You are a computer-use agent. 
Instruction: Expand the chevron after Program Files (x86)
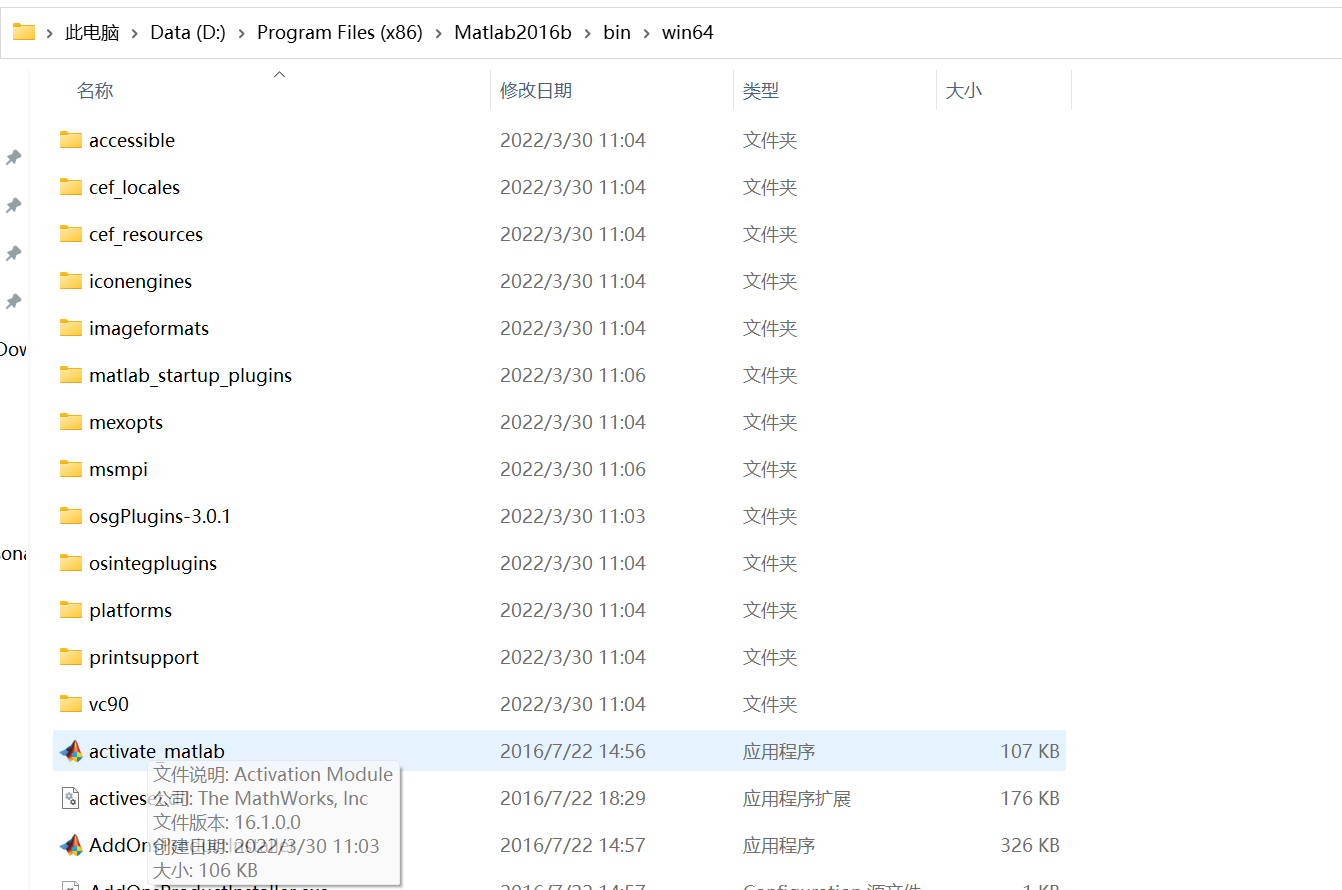tap(439, 33)
